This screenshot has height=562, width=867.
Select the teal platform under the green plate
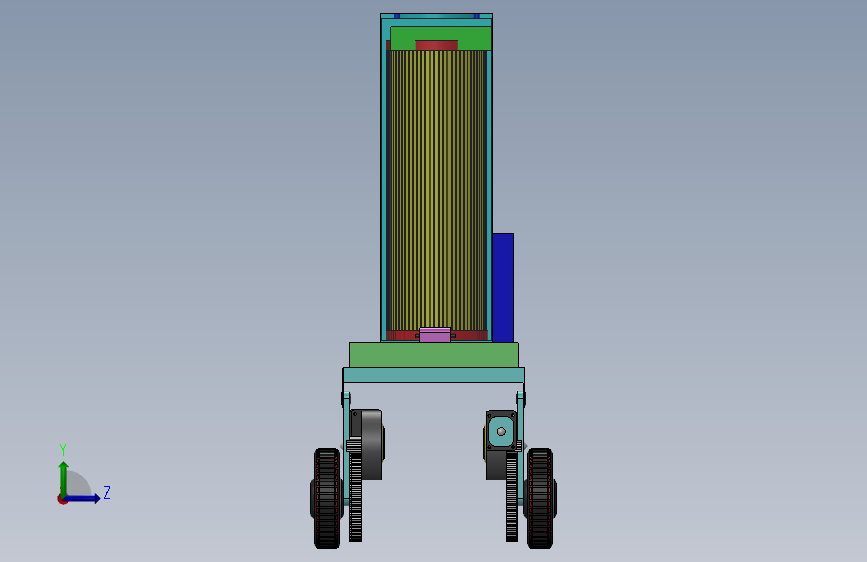[x=434, y=375]
